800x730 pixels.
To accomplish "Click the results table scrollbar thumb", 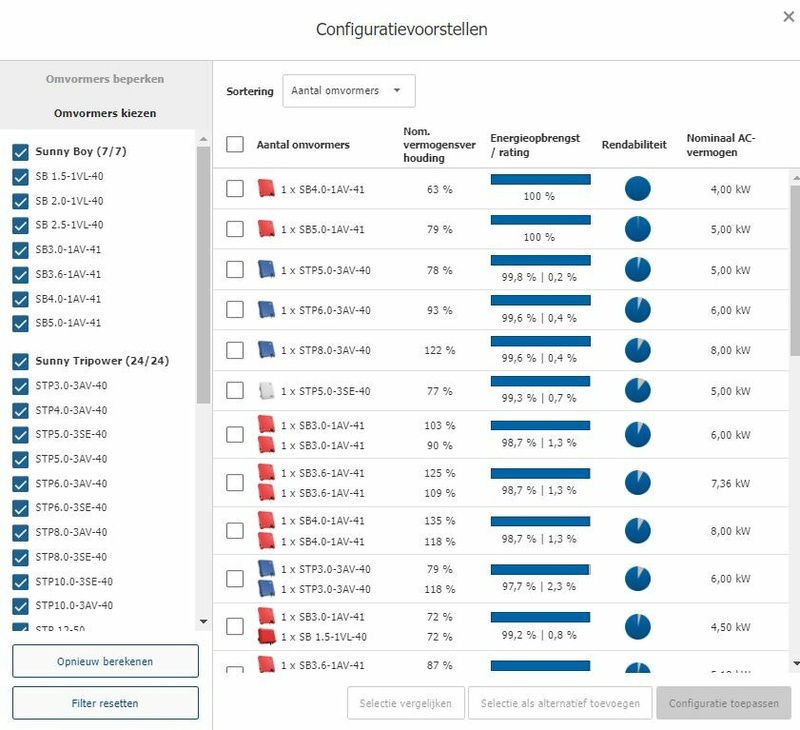I will (795, 270).
